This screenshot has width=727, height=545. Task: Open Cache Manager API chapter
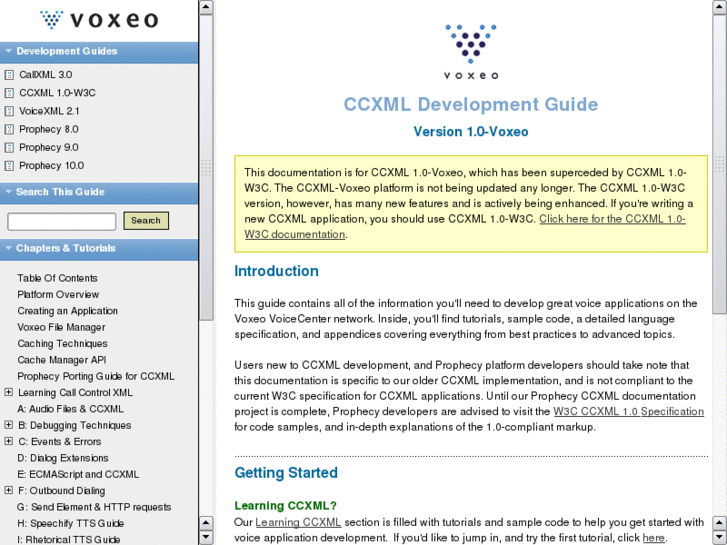[62, 360]
